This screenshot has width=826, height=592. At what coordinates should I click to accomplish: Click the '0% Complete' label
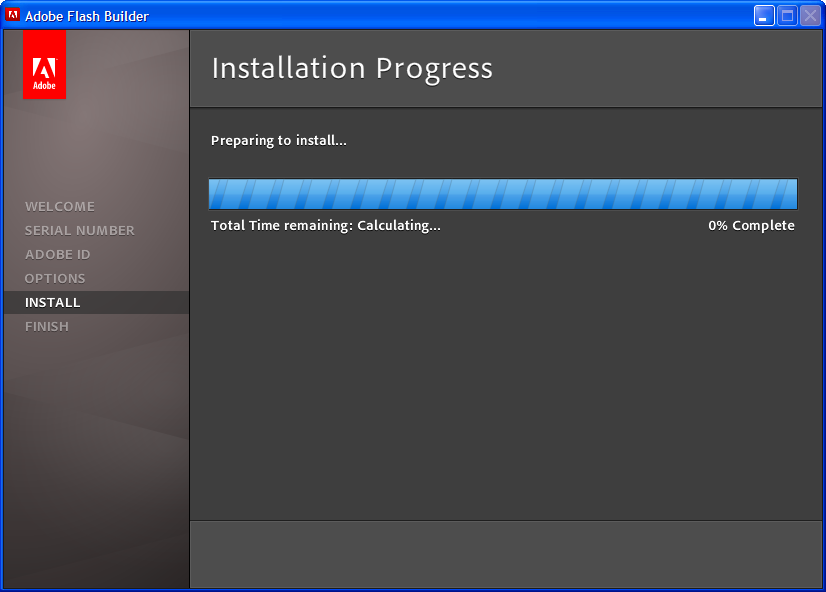751,225
